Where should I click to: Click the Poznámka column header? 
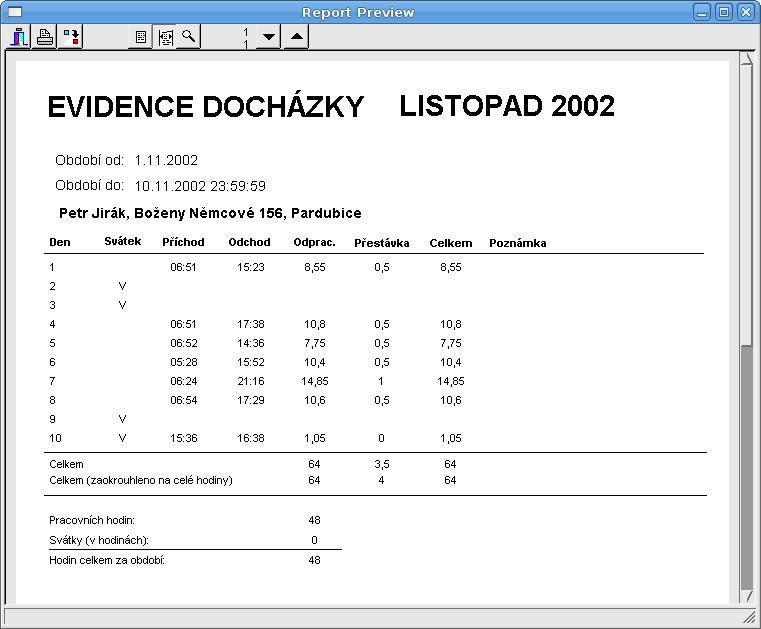pyautogui.click(x=517, y=243)
